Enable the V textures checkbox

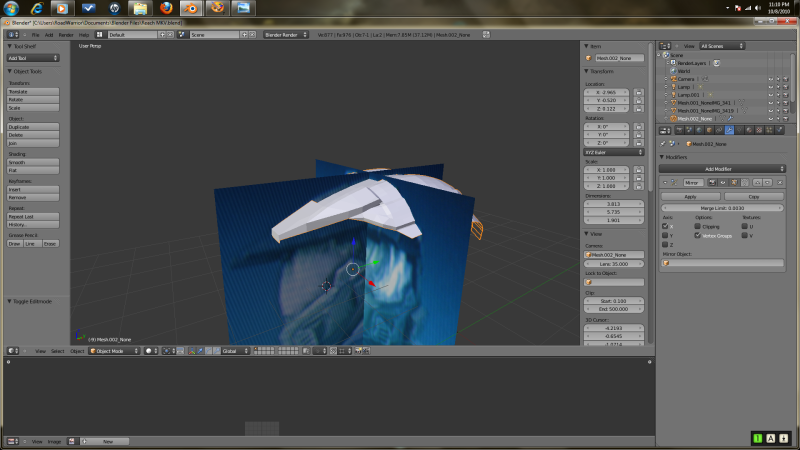[744, 235]
